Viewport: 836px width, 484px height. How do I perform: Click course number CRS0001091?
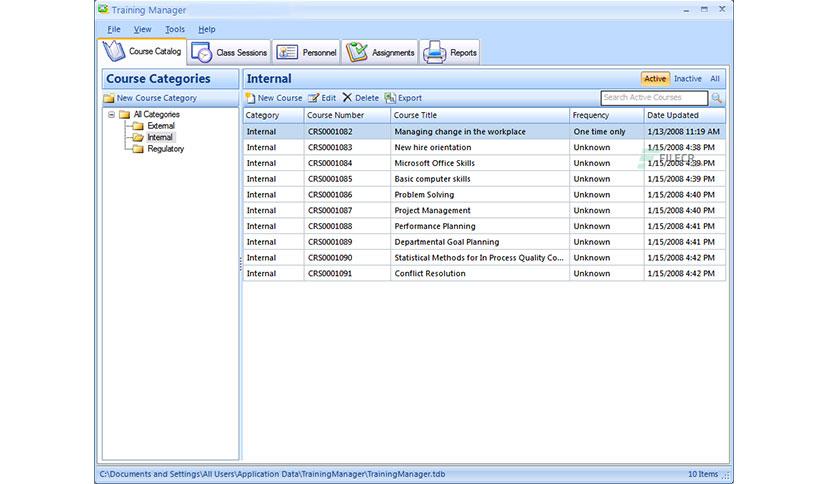click(x=330, y=273)
